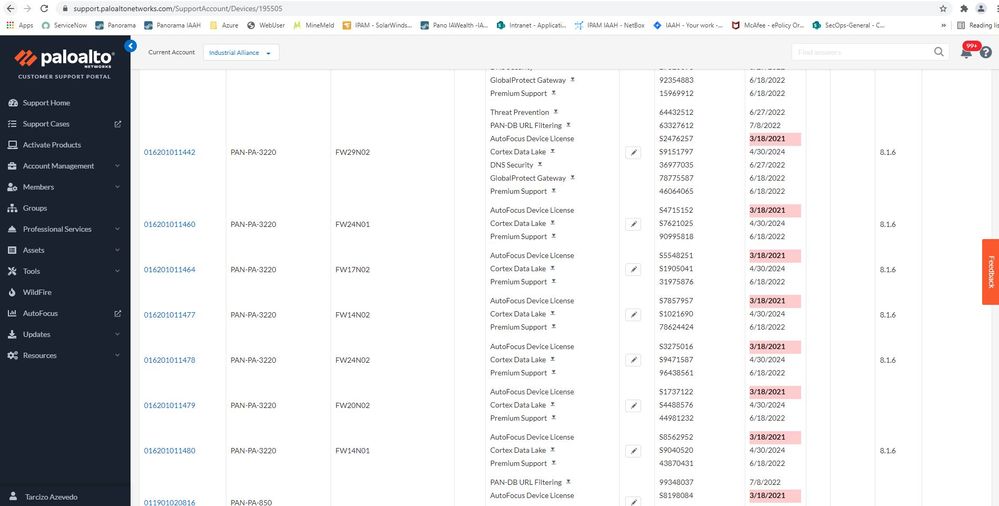
Task: Open the MineMeld bookmark
Action: tap(313, 25)
